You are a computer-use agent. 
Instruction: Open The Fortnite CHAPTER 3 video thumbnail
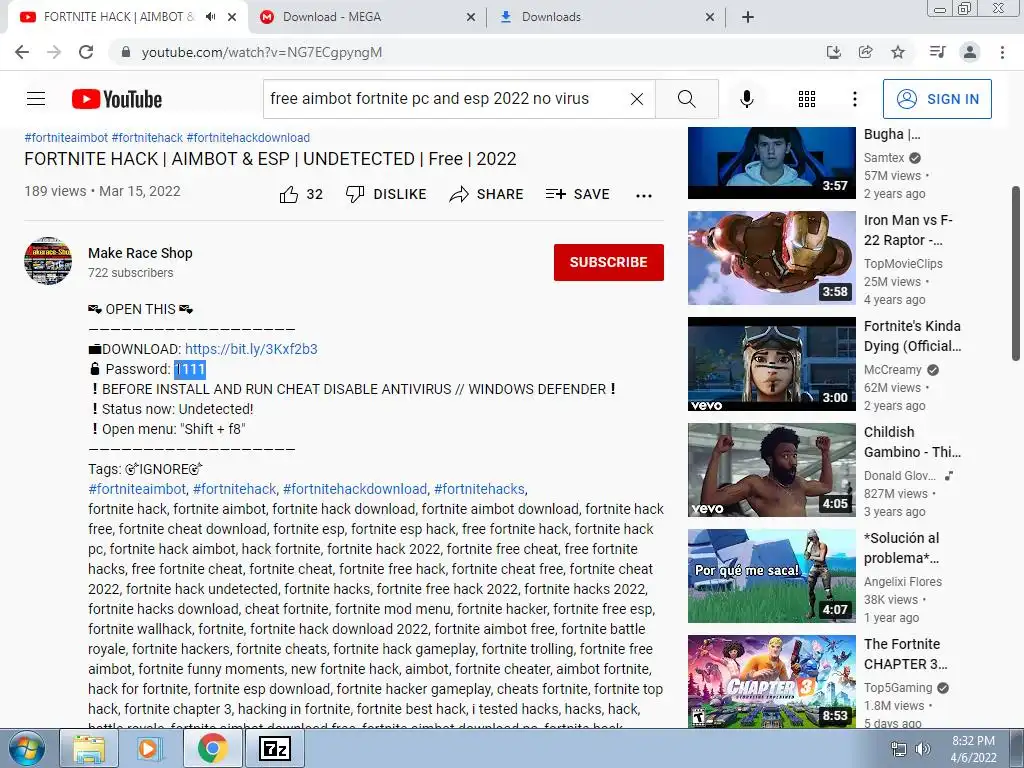771,681
